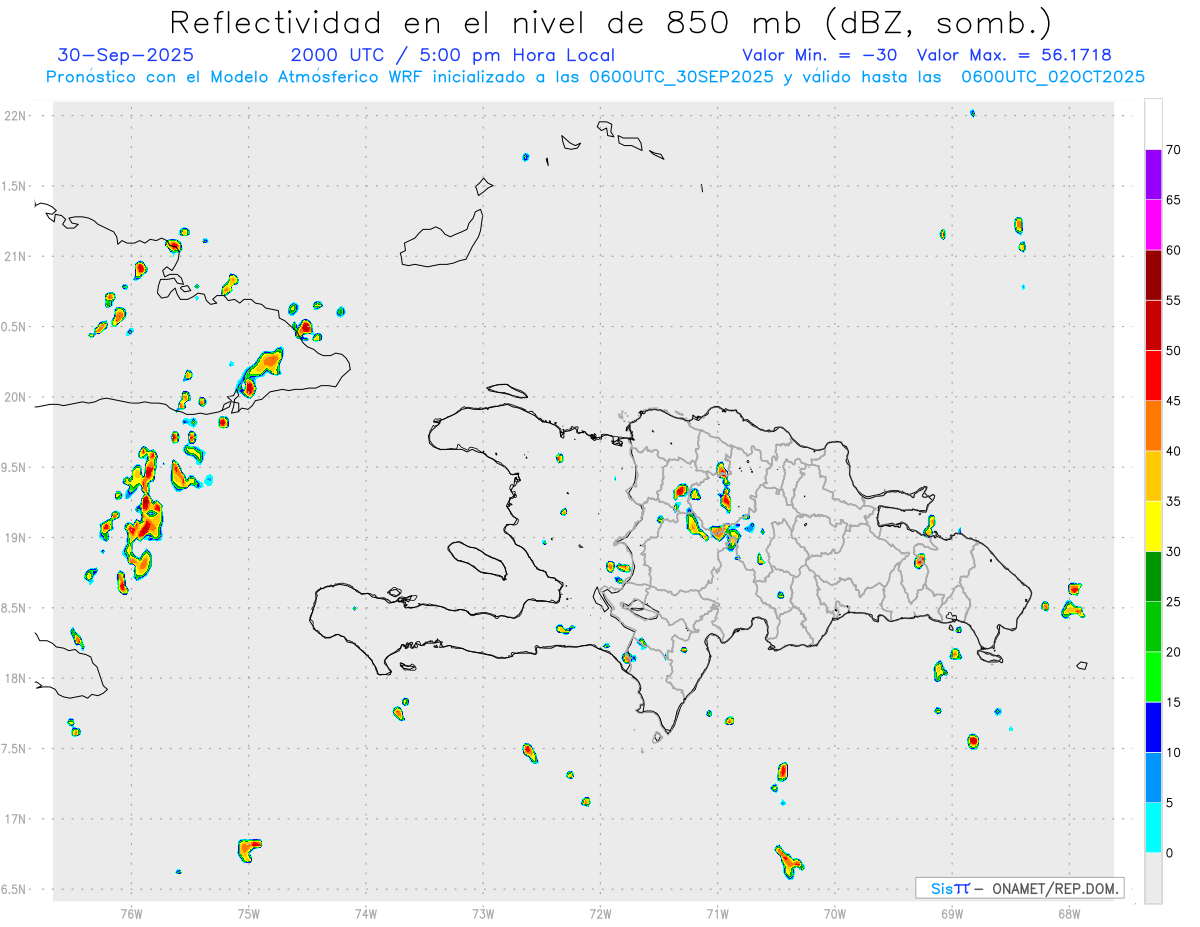Click the '71W' longitude label

tap(717, 913)
